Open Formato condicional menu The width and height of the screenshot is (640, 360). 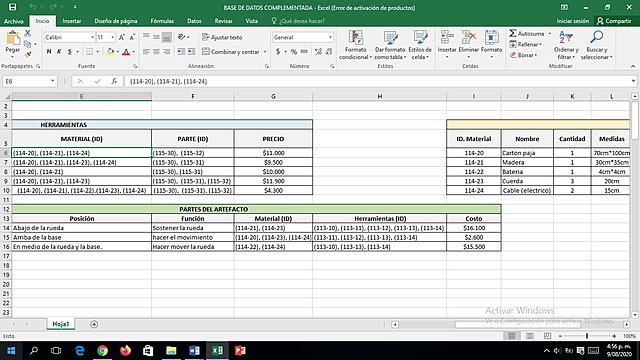[x=356, y=45]
